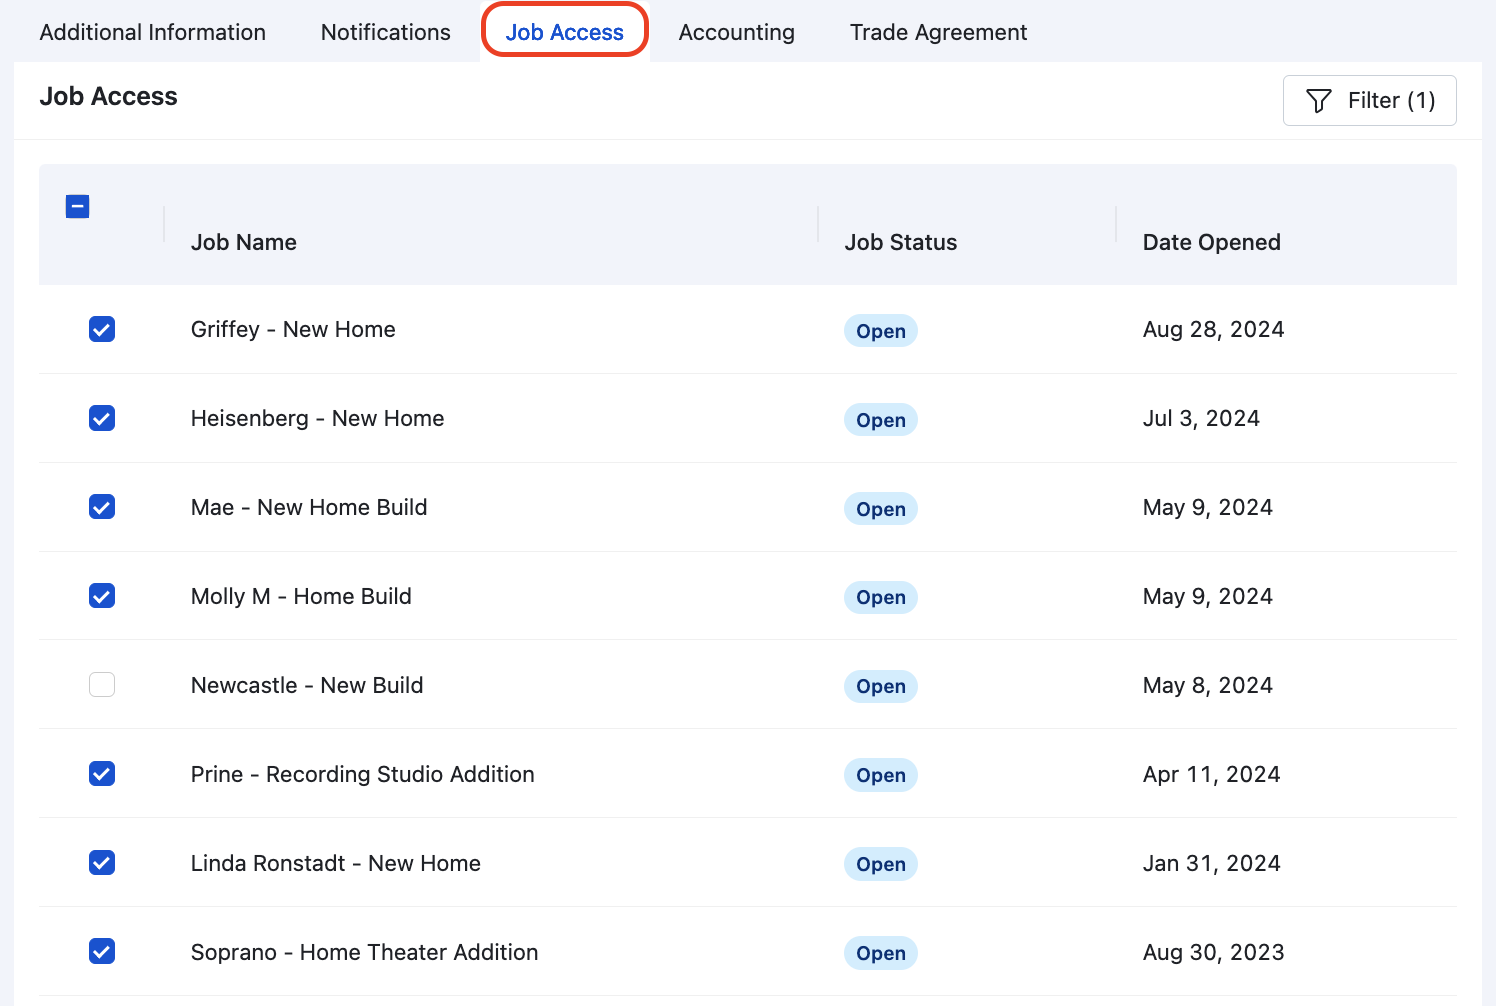Click the date May 8, 2024
This screenshot has width=1496, height=1006.
click(x=1208, y=685)
